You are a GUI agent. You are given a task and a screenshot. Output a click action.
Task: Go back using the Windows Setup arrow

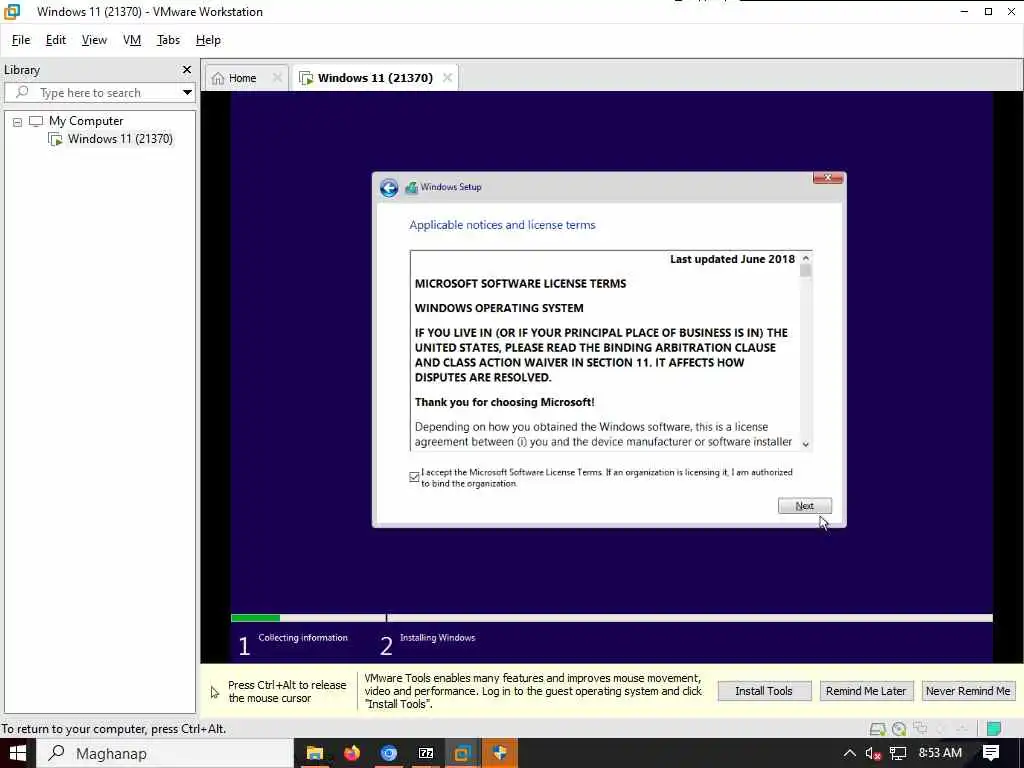click(x=389, y=188)
